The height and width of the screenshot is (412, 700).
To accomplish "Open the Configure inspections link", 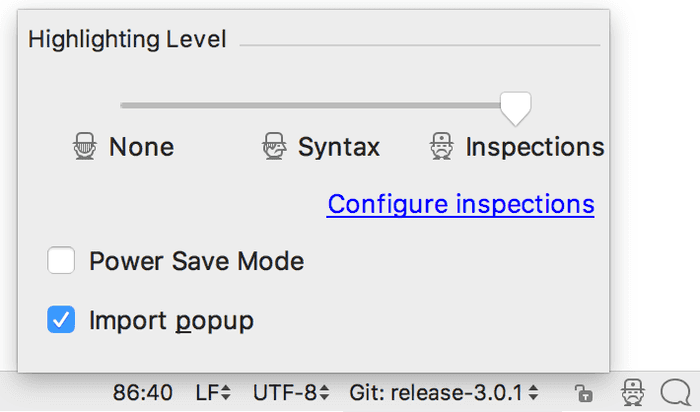I will coord(461,204).
